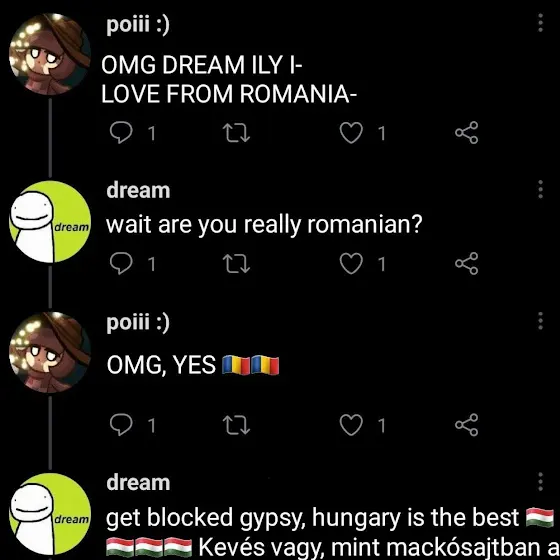Share the "OMG, YES" tweet

tap(466, 425)
